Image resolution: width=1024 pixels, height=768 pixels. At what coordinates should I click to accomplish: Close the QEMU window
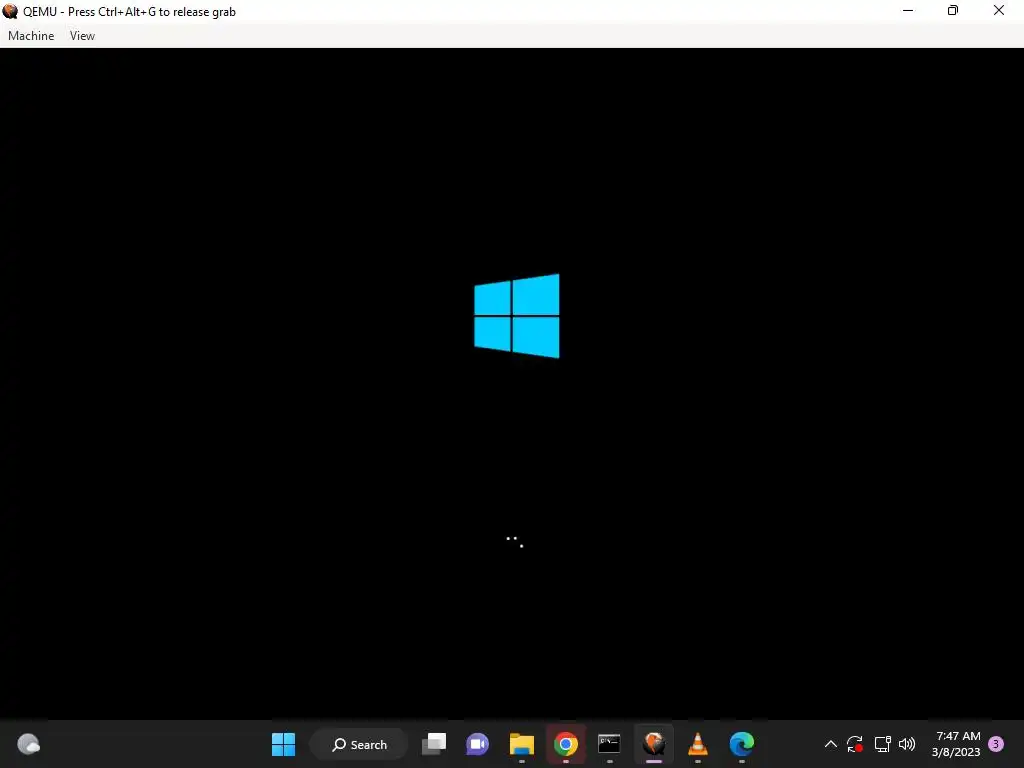pos(999,10)
